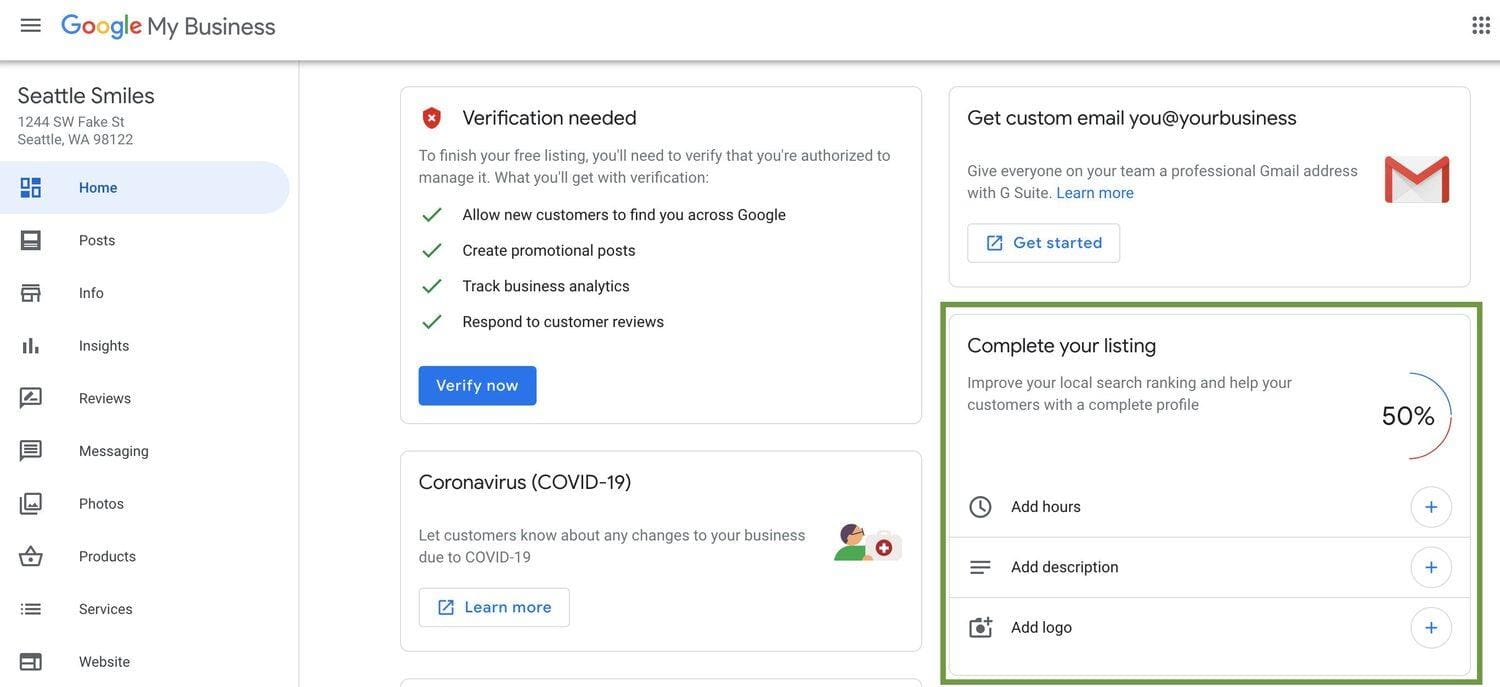1500x687 pixels.
Task: Click the COVID-19 Learn more button
Action: (494, 608)
